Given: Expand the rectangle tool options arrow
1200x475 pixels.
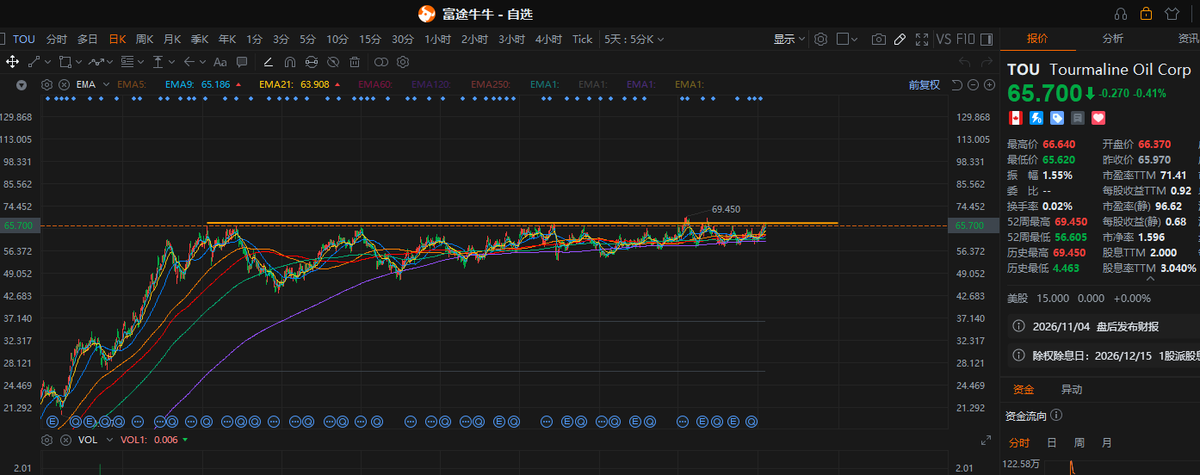Looking at the screenshot, I should [78, 60].
